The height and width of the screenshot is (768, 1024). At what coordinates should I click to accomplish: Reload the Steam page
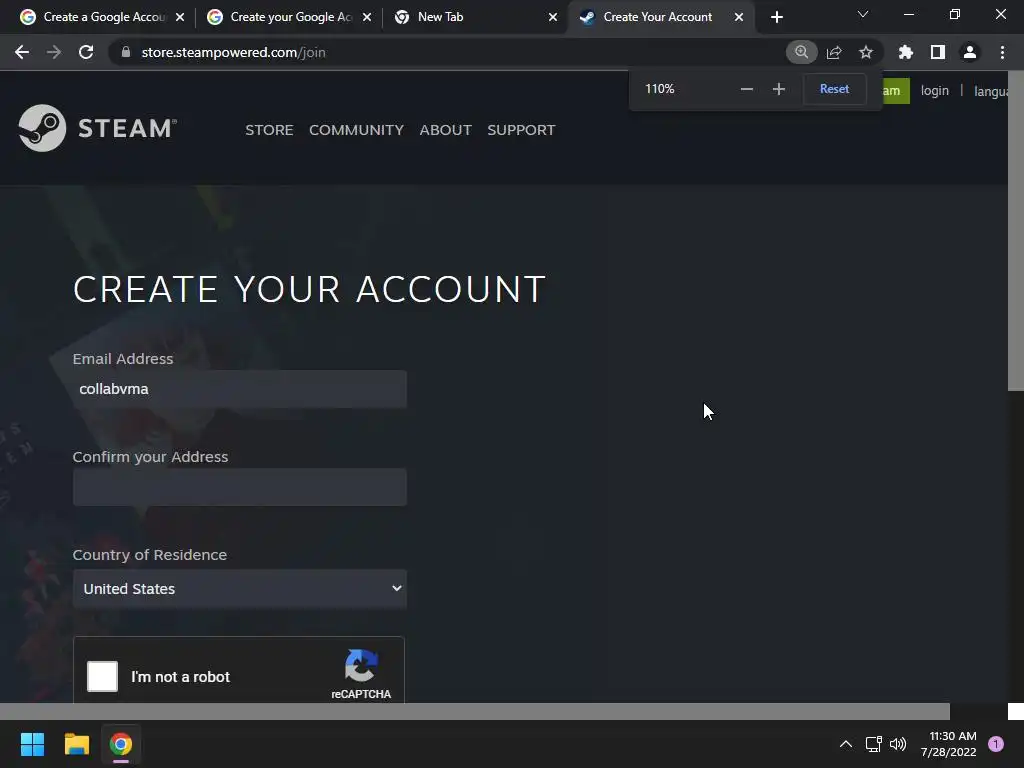[86, 52]
